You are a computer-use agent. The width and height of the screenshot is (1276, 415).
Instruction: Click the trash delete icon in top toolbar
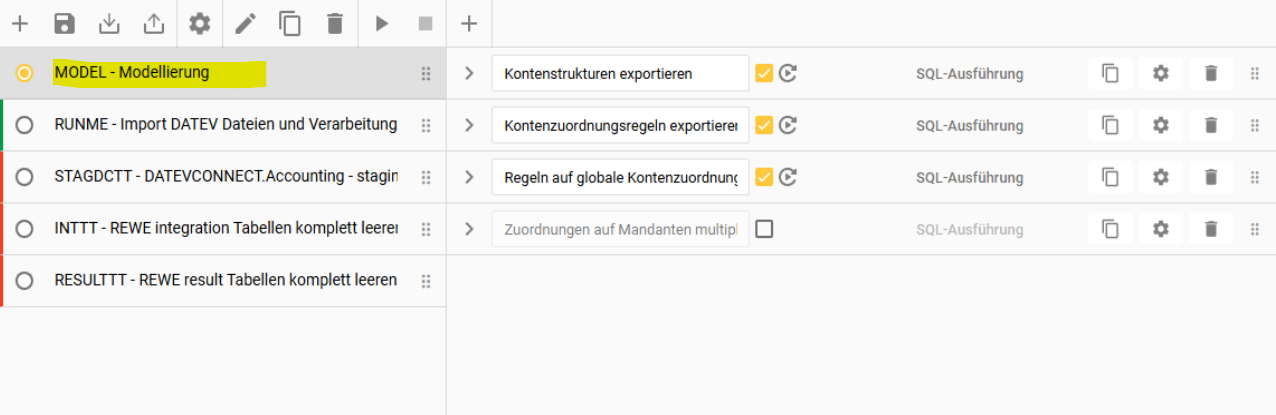[335, 24]
